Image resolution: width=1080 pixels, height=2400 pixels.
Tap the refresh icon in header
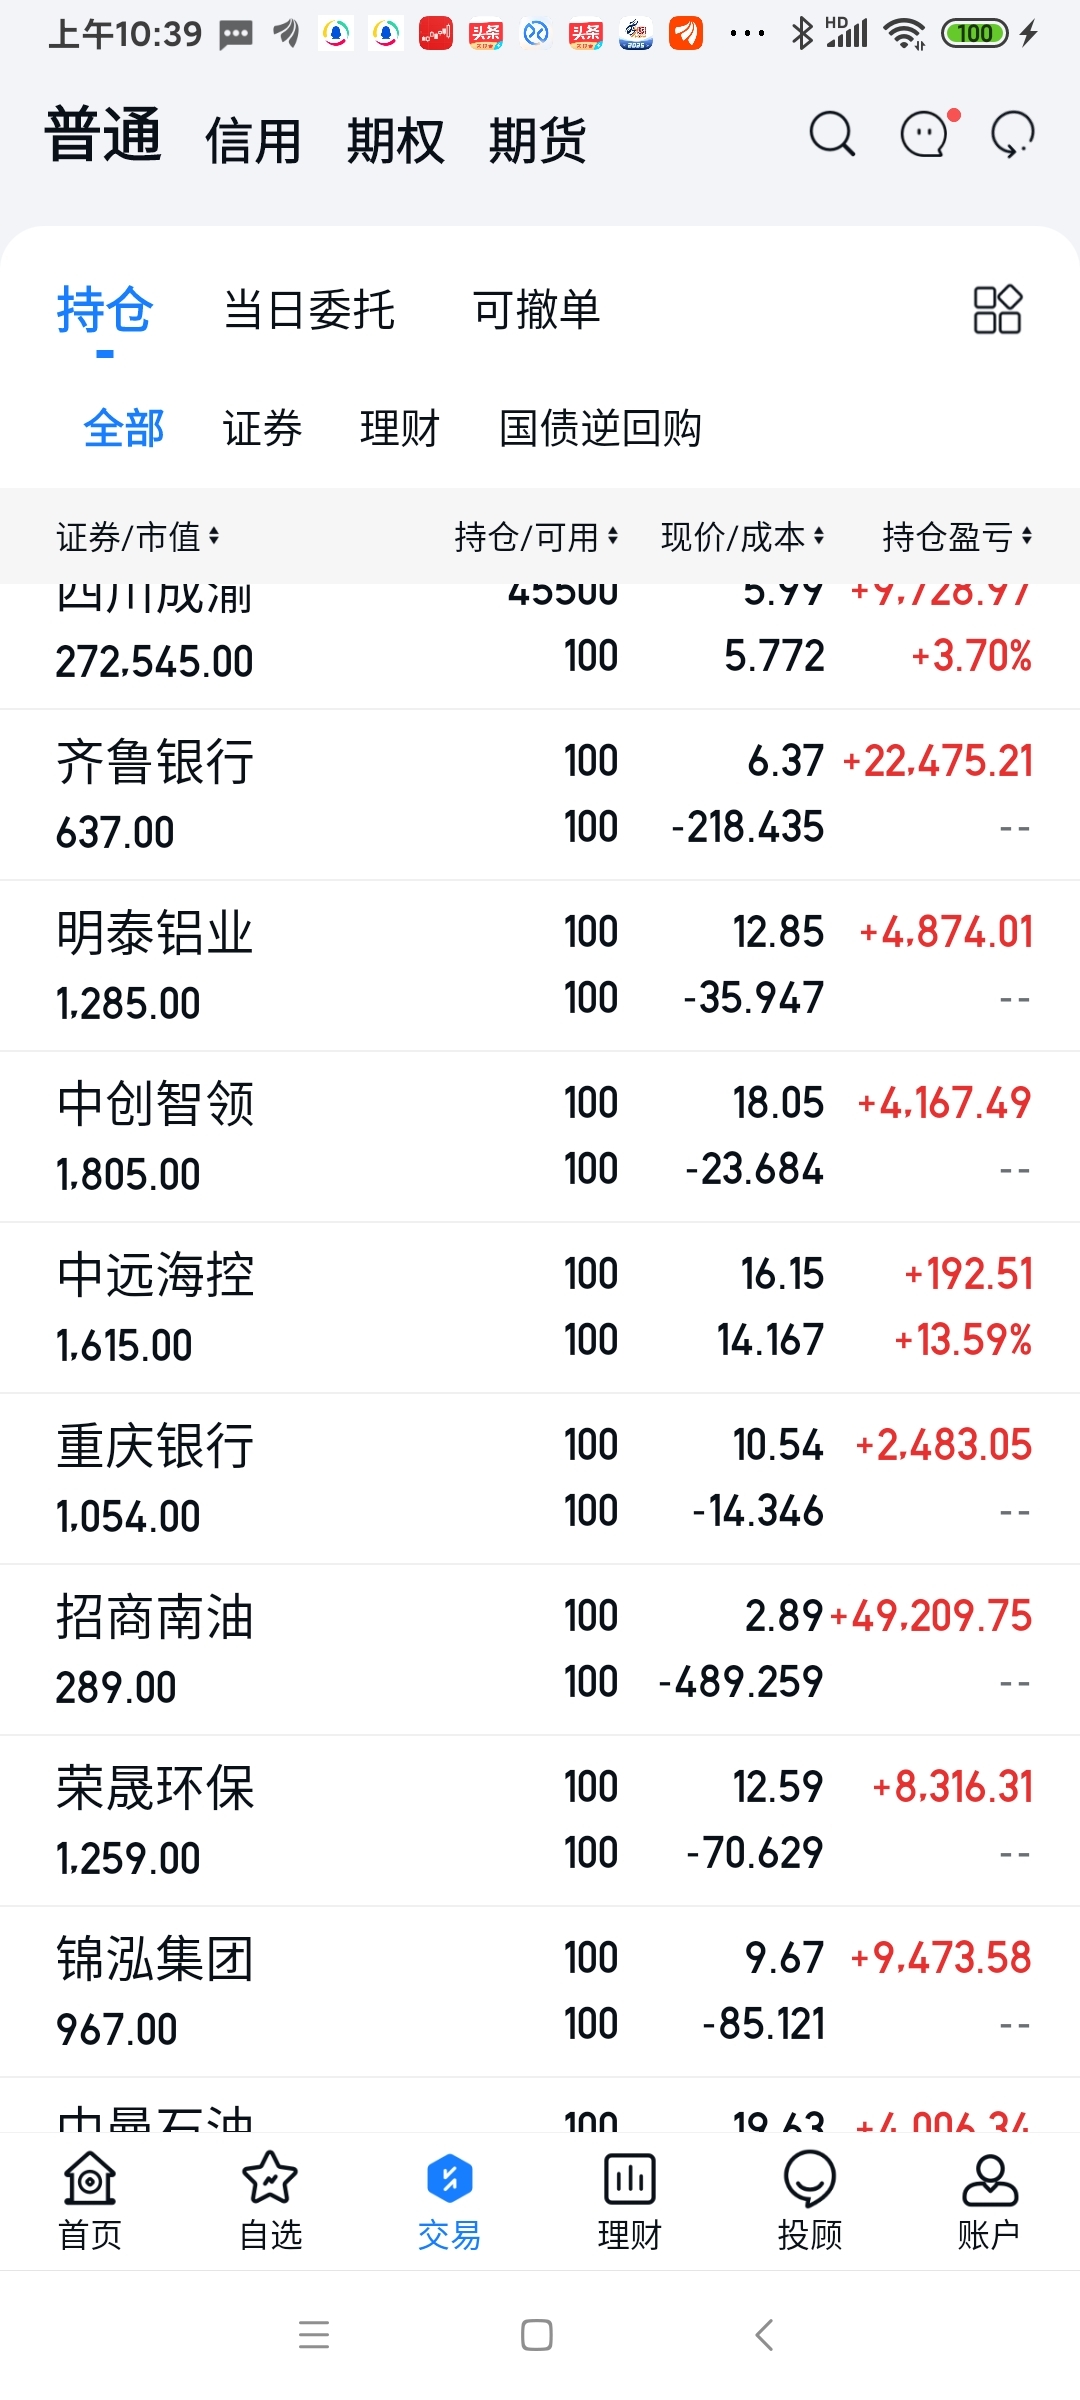tap(1012, 134)
